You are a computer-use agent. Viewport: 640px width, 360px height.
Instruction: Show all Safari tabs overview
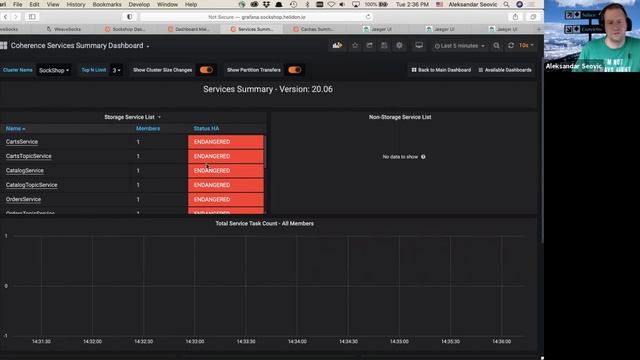533,17
